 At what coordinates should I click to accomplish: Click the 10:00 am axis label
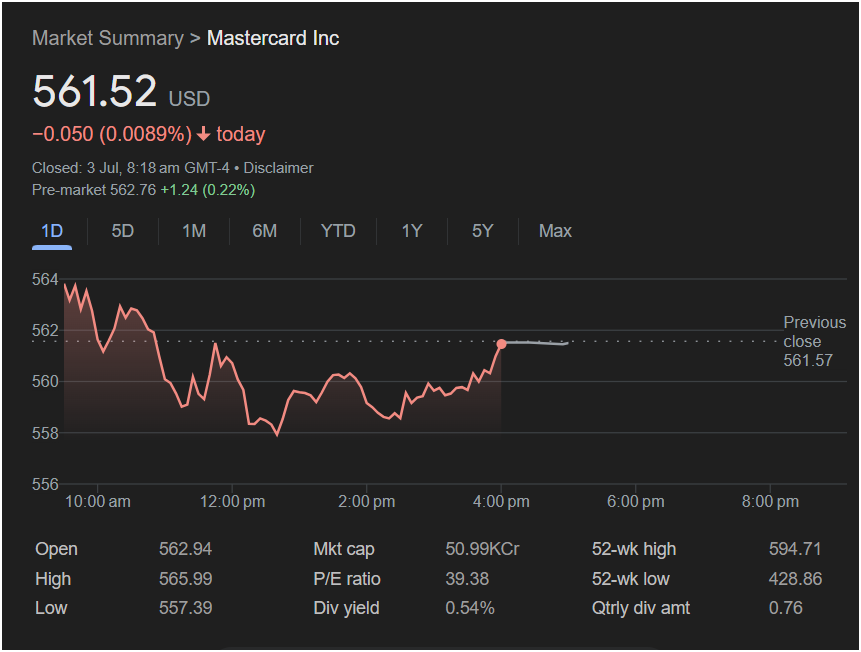(x=98, y=501)
